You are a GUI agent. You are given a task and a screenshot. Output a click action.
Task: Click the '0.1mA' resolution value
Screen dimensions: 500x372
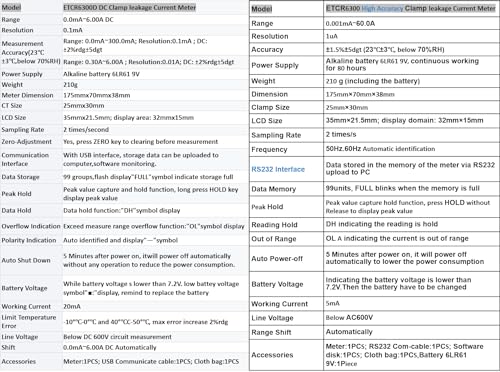pyautogui.click(x=73, y=30)
